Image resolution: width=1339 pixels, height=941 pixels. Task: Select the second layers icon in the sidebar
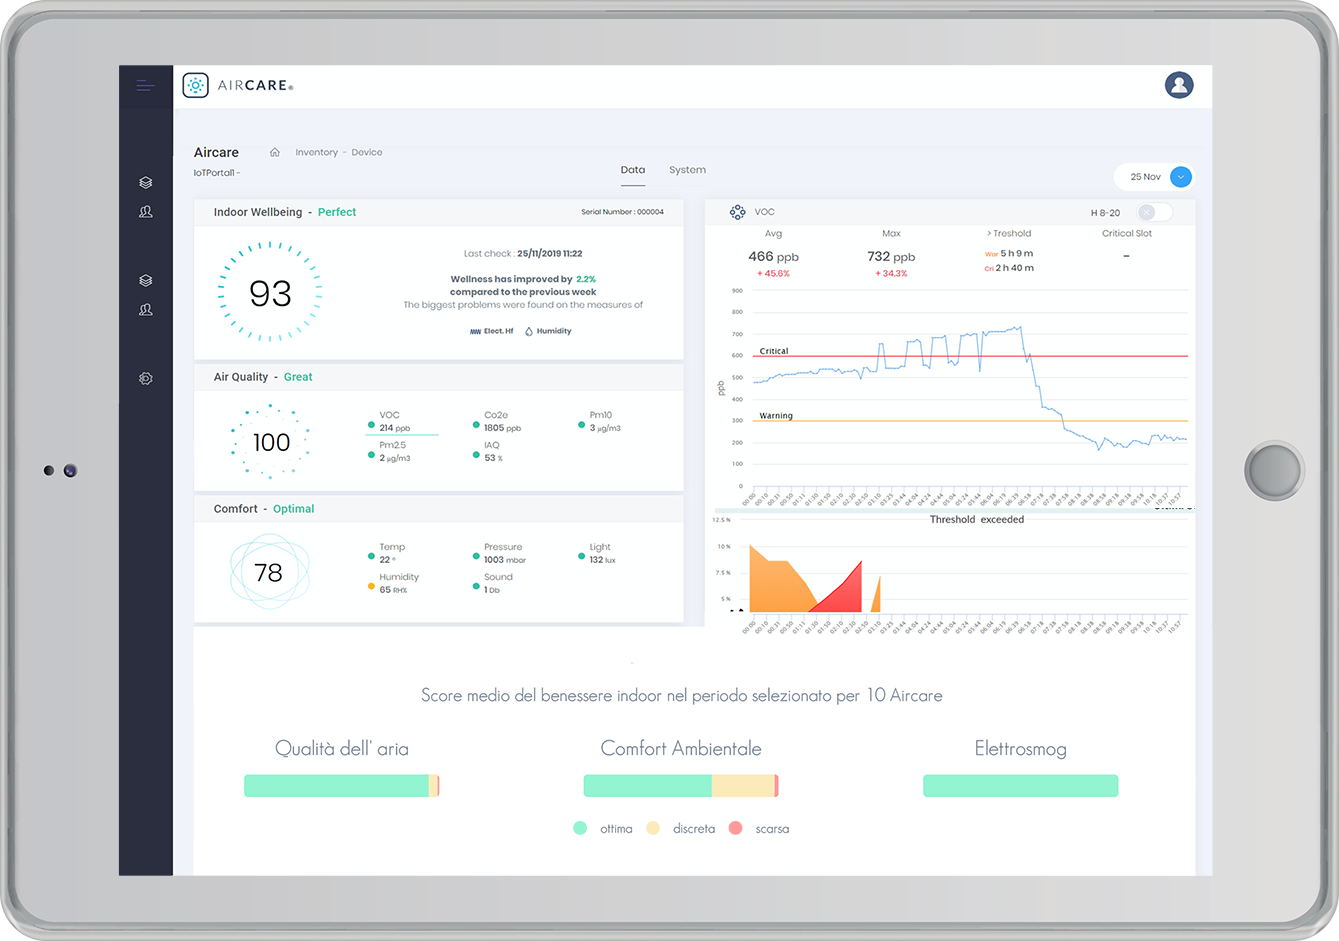[146, 281]
